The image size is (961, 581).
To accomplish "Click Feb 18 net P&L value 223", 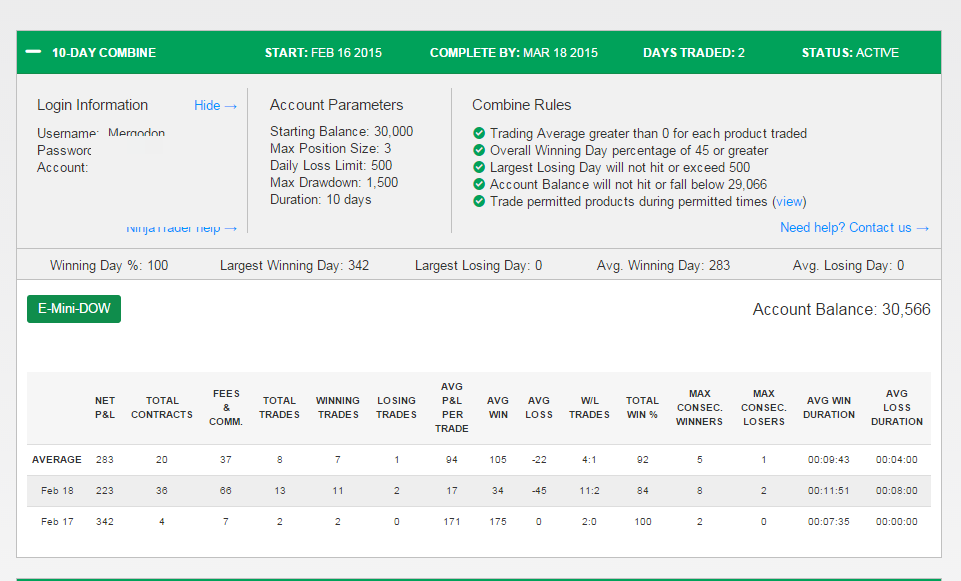I will click(x=105, y=491).
